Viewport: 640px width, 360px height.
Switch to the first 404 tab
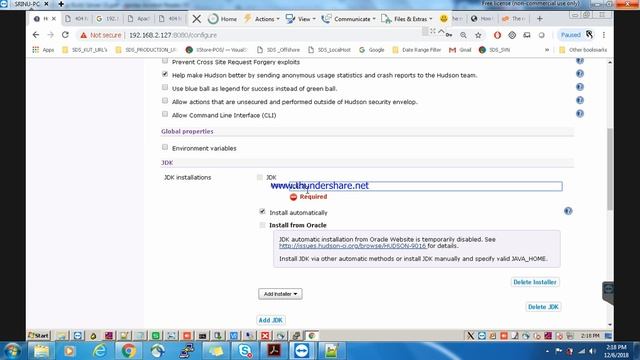click(77, 19)
